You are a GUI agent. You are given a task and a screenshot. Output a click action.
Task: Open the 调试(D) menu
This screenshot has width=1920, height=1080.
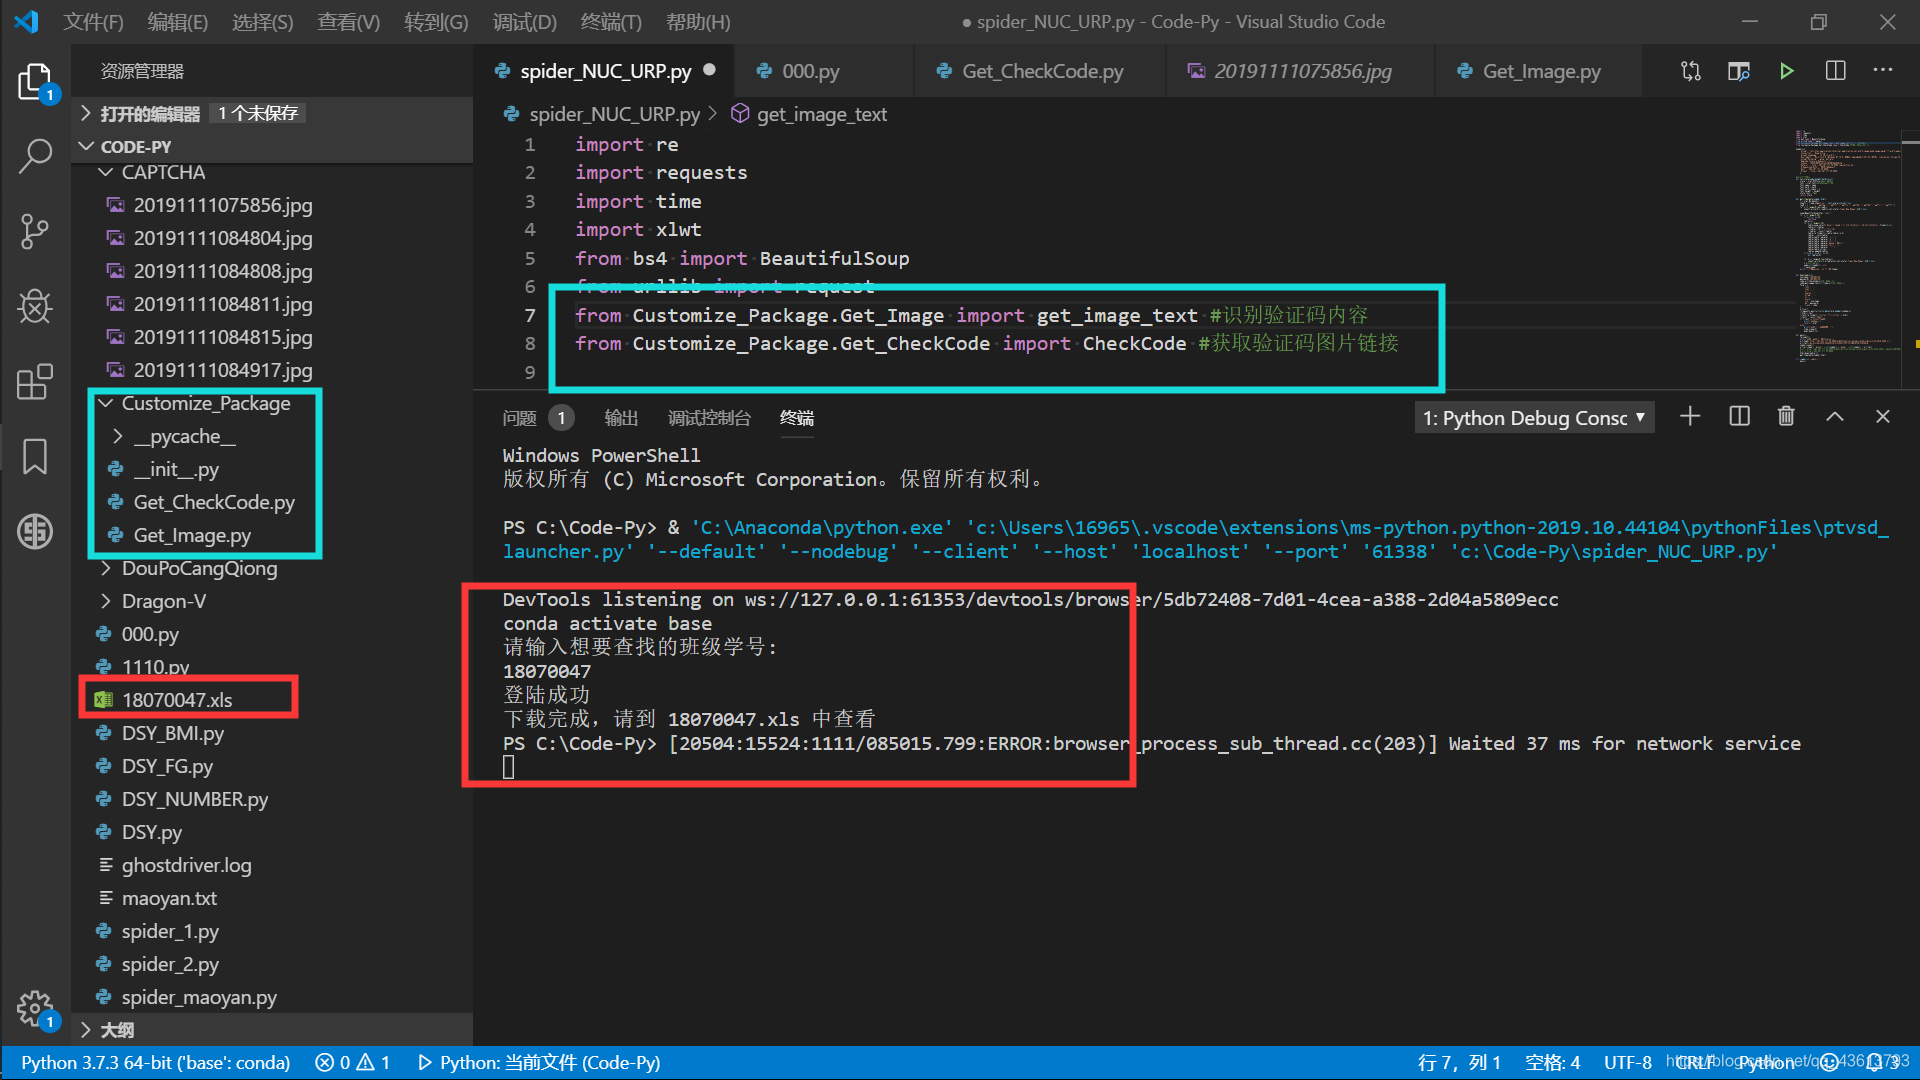coord(525,21)
